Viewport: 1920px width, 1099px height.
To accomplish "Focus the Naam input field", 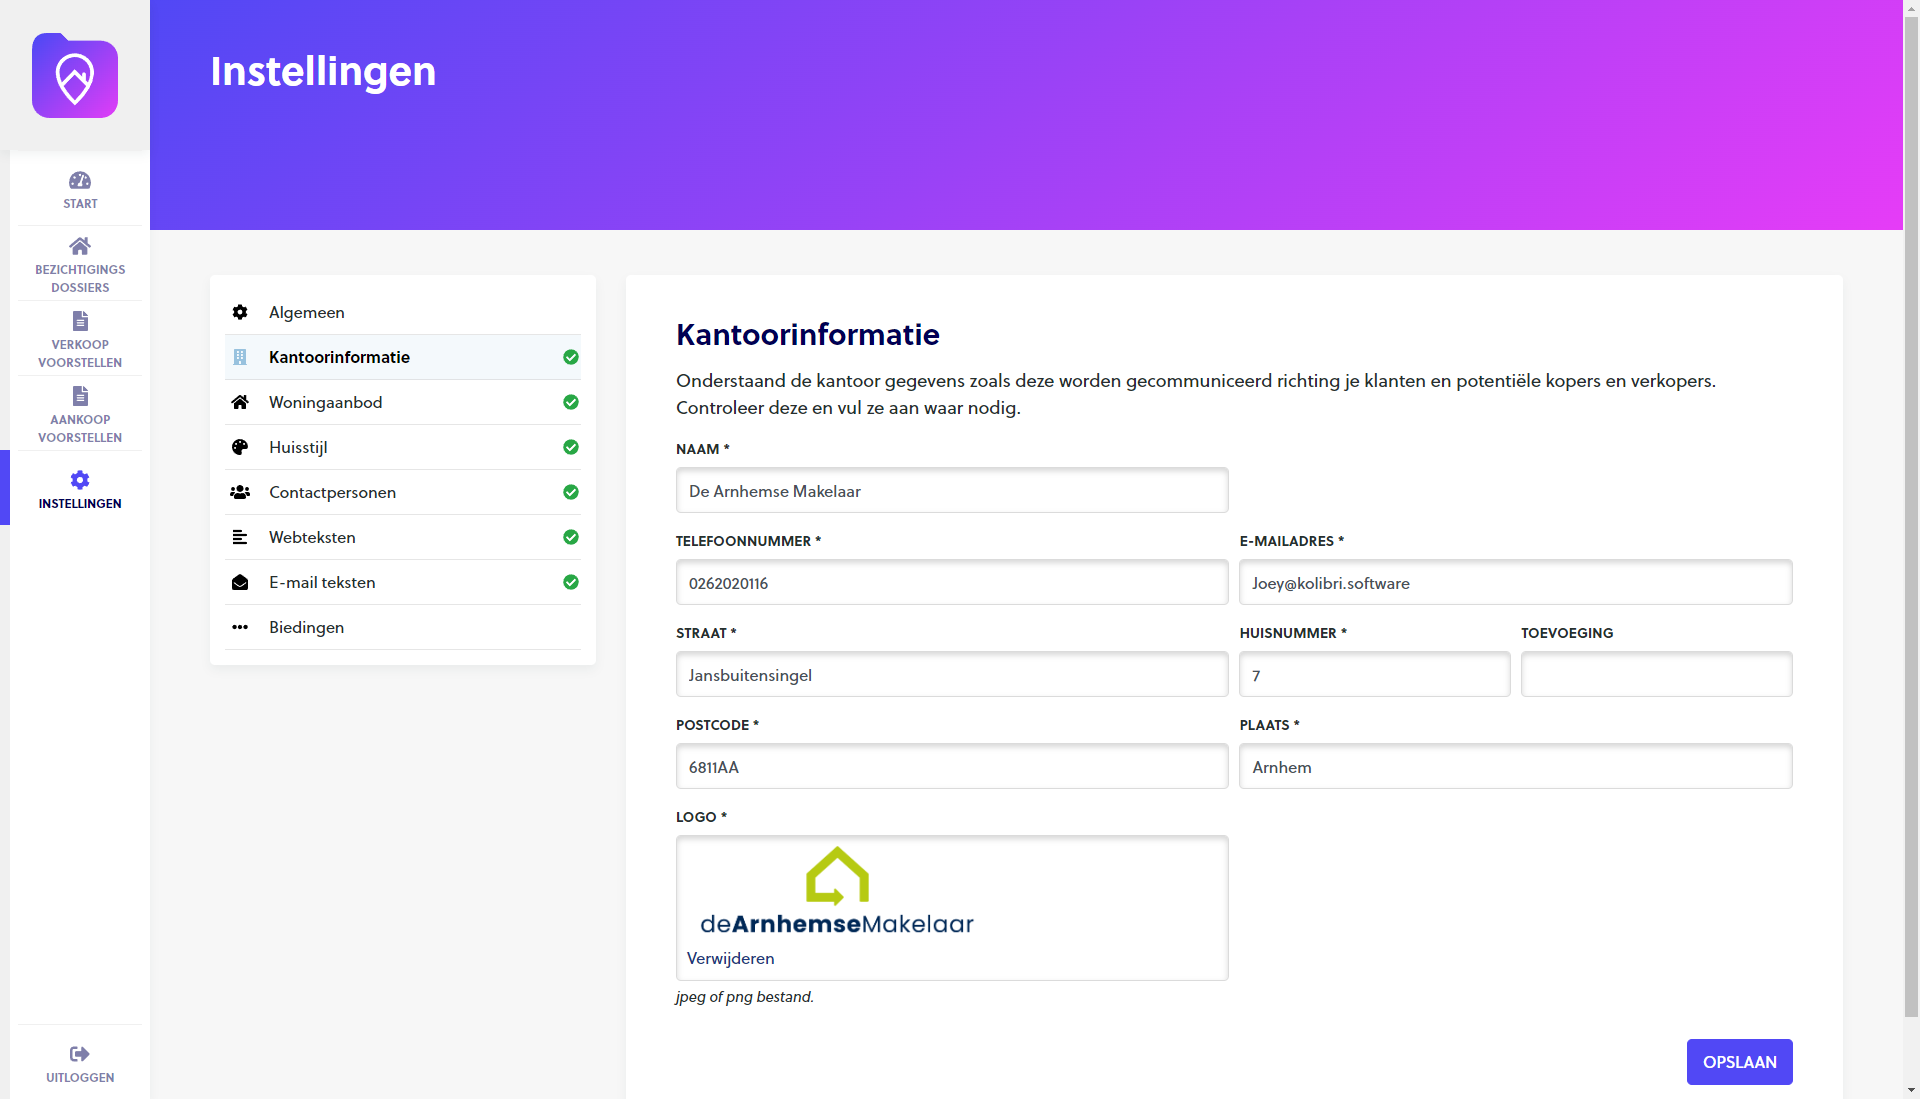I will (x=952, y=491).
